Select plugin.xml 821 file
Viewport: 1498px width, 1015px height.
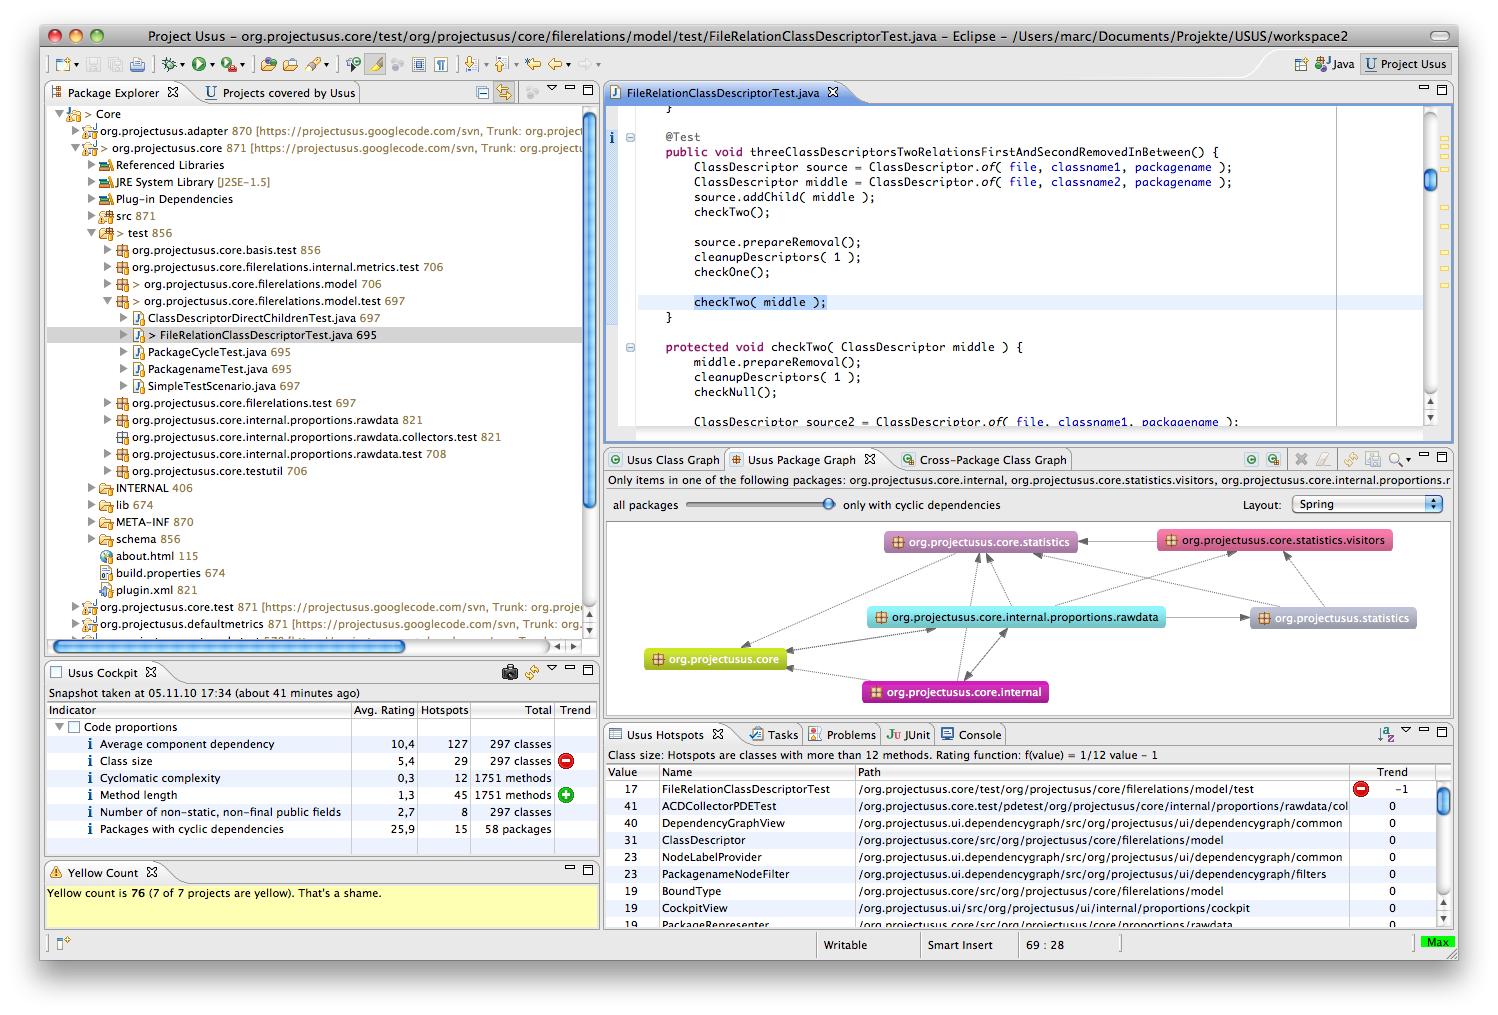[x=149, y=590]
